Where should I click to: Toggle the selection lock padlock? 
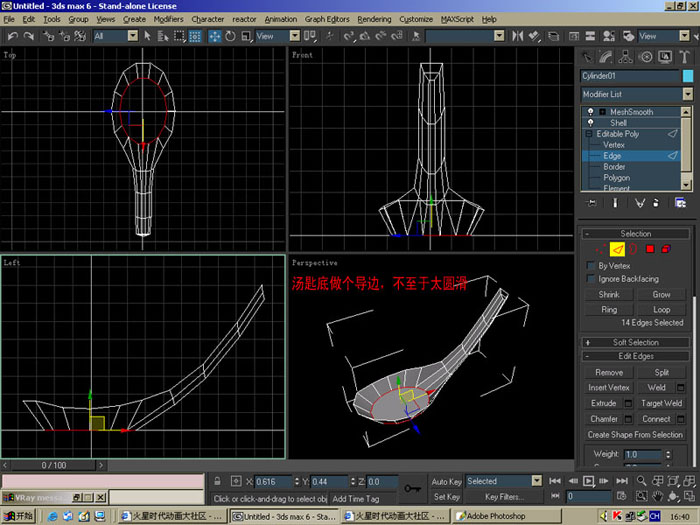(217, 481)
